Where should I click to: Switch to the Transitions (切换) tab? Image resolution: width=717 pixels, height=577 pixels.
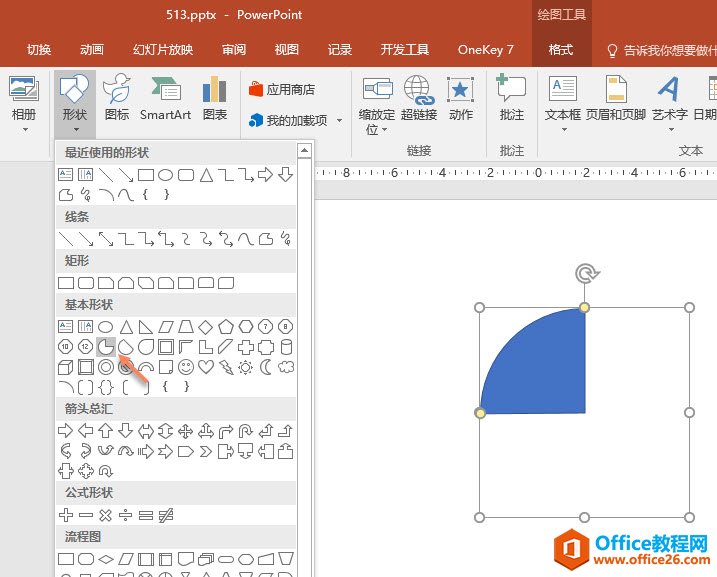39,49
